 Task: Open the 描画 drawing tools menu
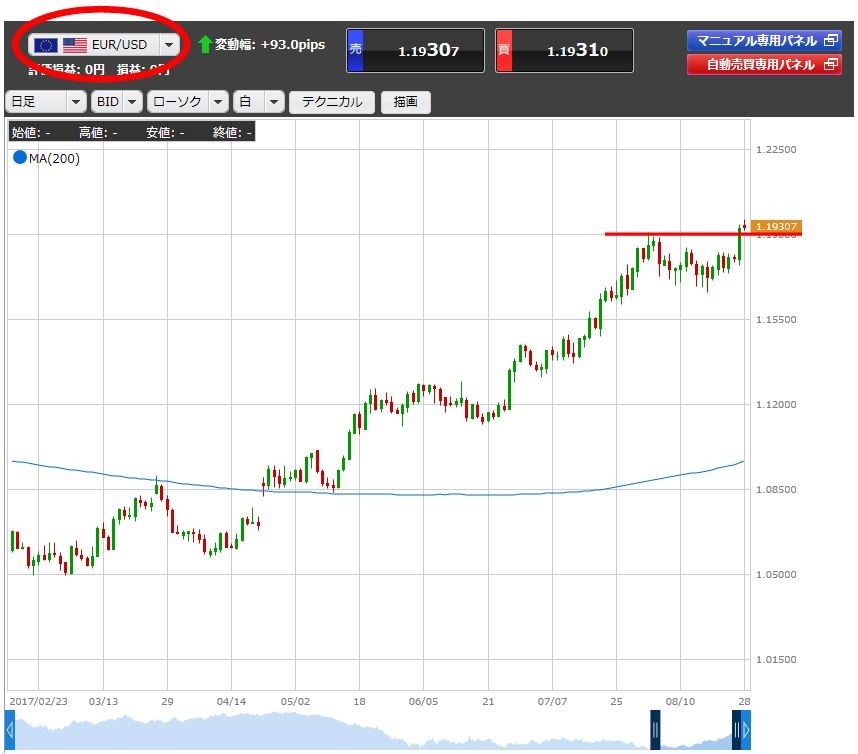pyautogui.click(x=405, y=102)
